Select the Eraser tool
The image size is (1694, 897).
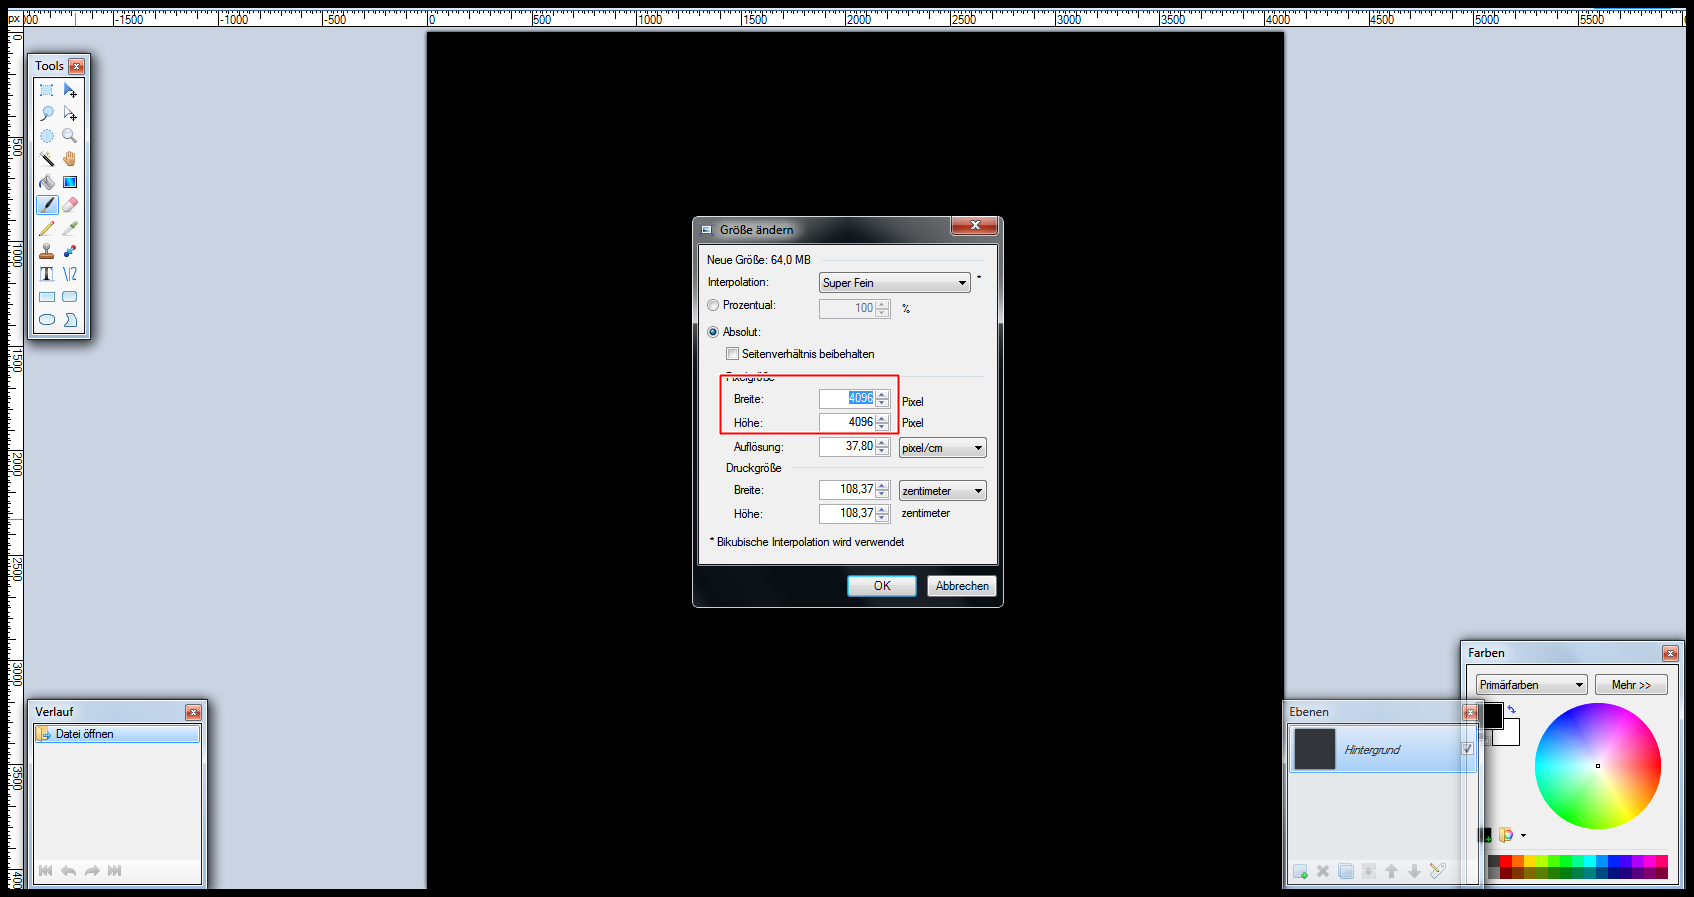pos(70,205)
